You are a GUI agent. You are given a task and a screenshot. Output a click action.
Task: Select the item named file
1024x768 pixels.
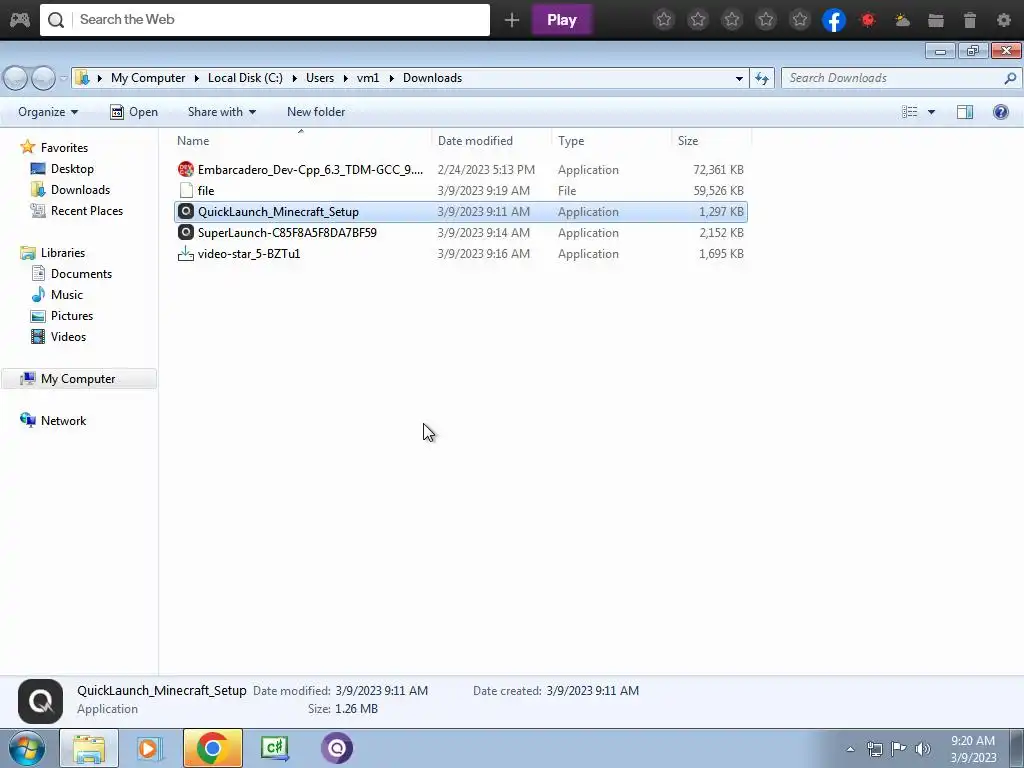point(460,191)
